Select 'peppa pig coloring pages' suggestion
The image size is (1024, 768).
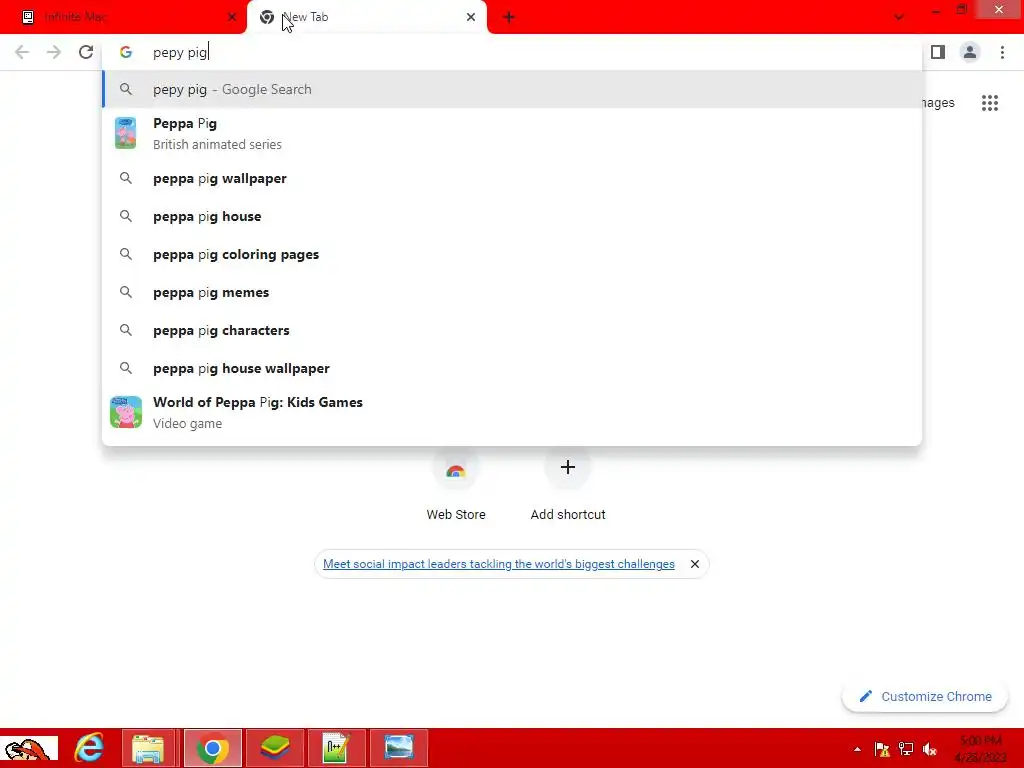pos(512,254)
